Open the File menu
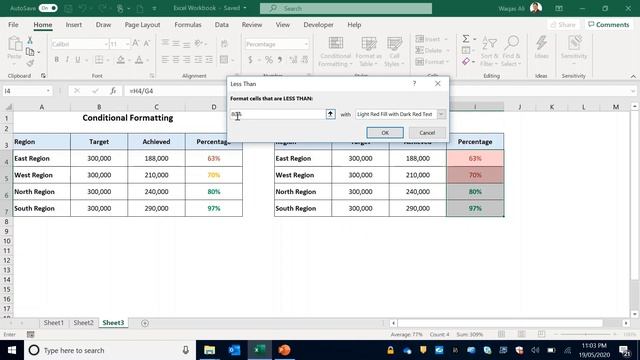This screenshot has height=360, width=640. point(13,25)
